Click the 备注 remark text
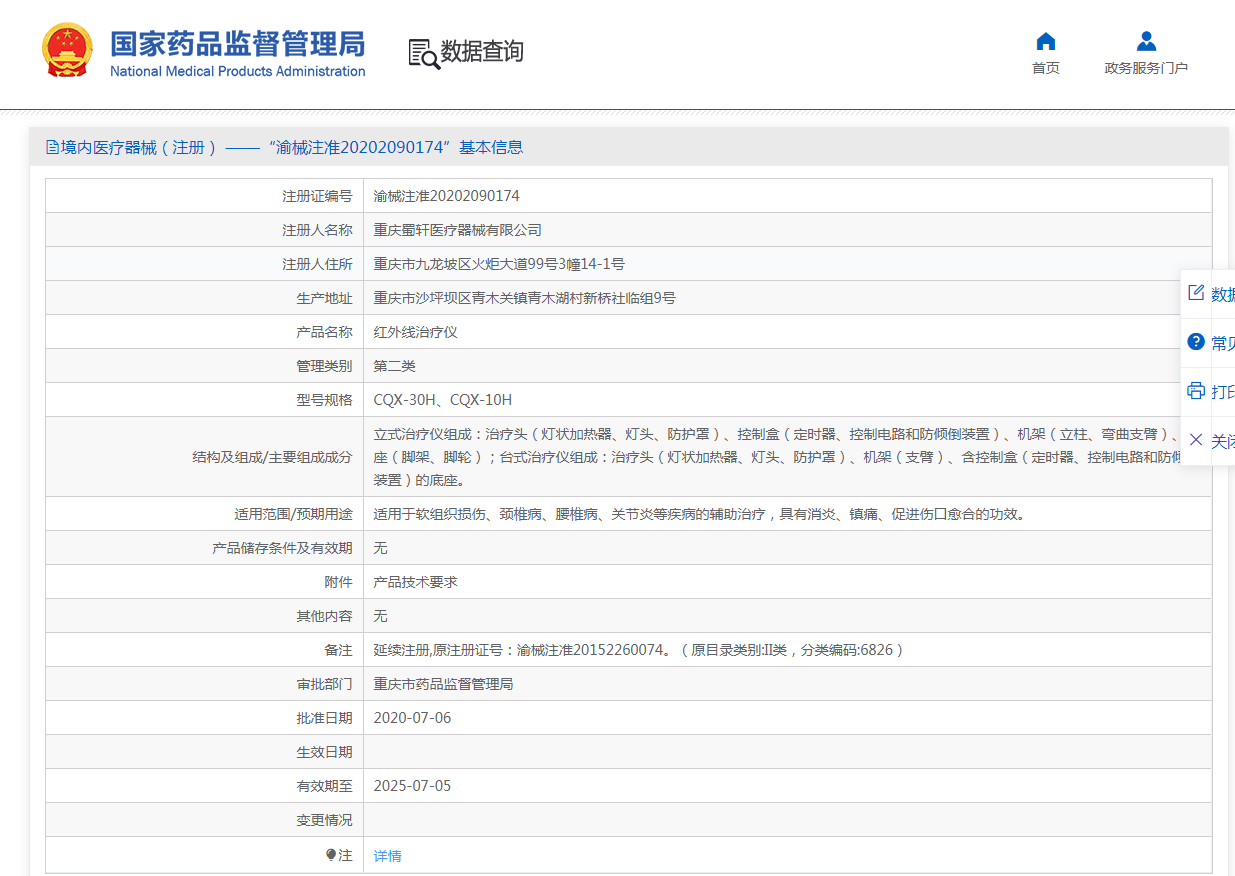Screen dimensions: 1235x876 click(x=638, y=650)
